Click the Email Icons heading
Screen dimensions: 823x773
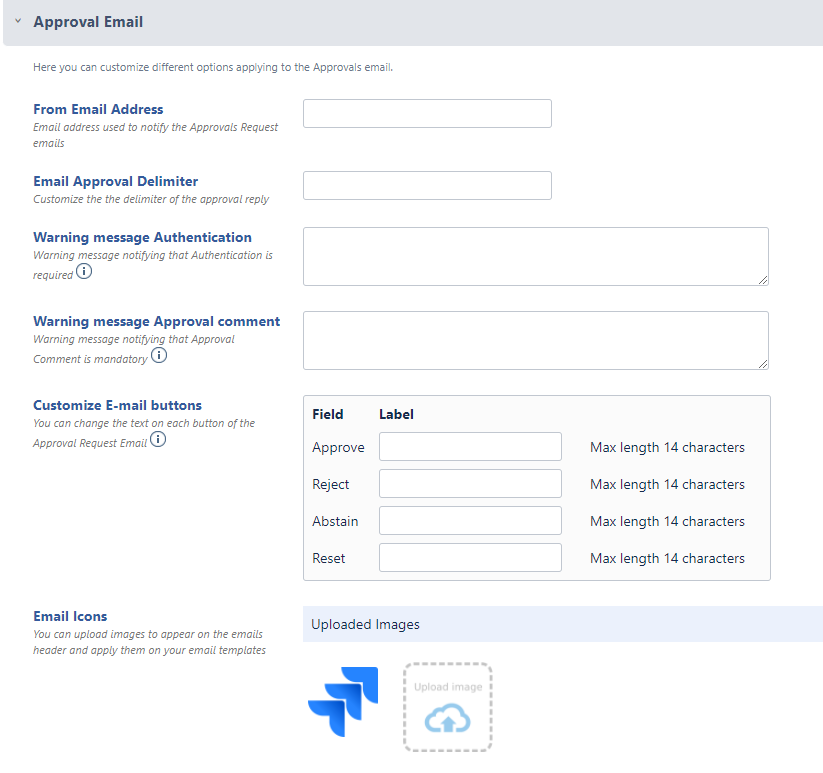click(70, 616)
